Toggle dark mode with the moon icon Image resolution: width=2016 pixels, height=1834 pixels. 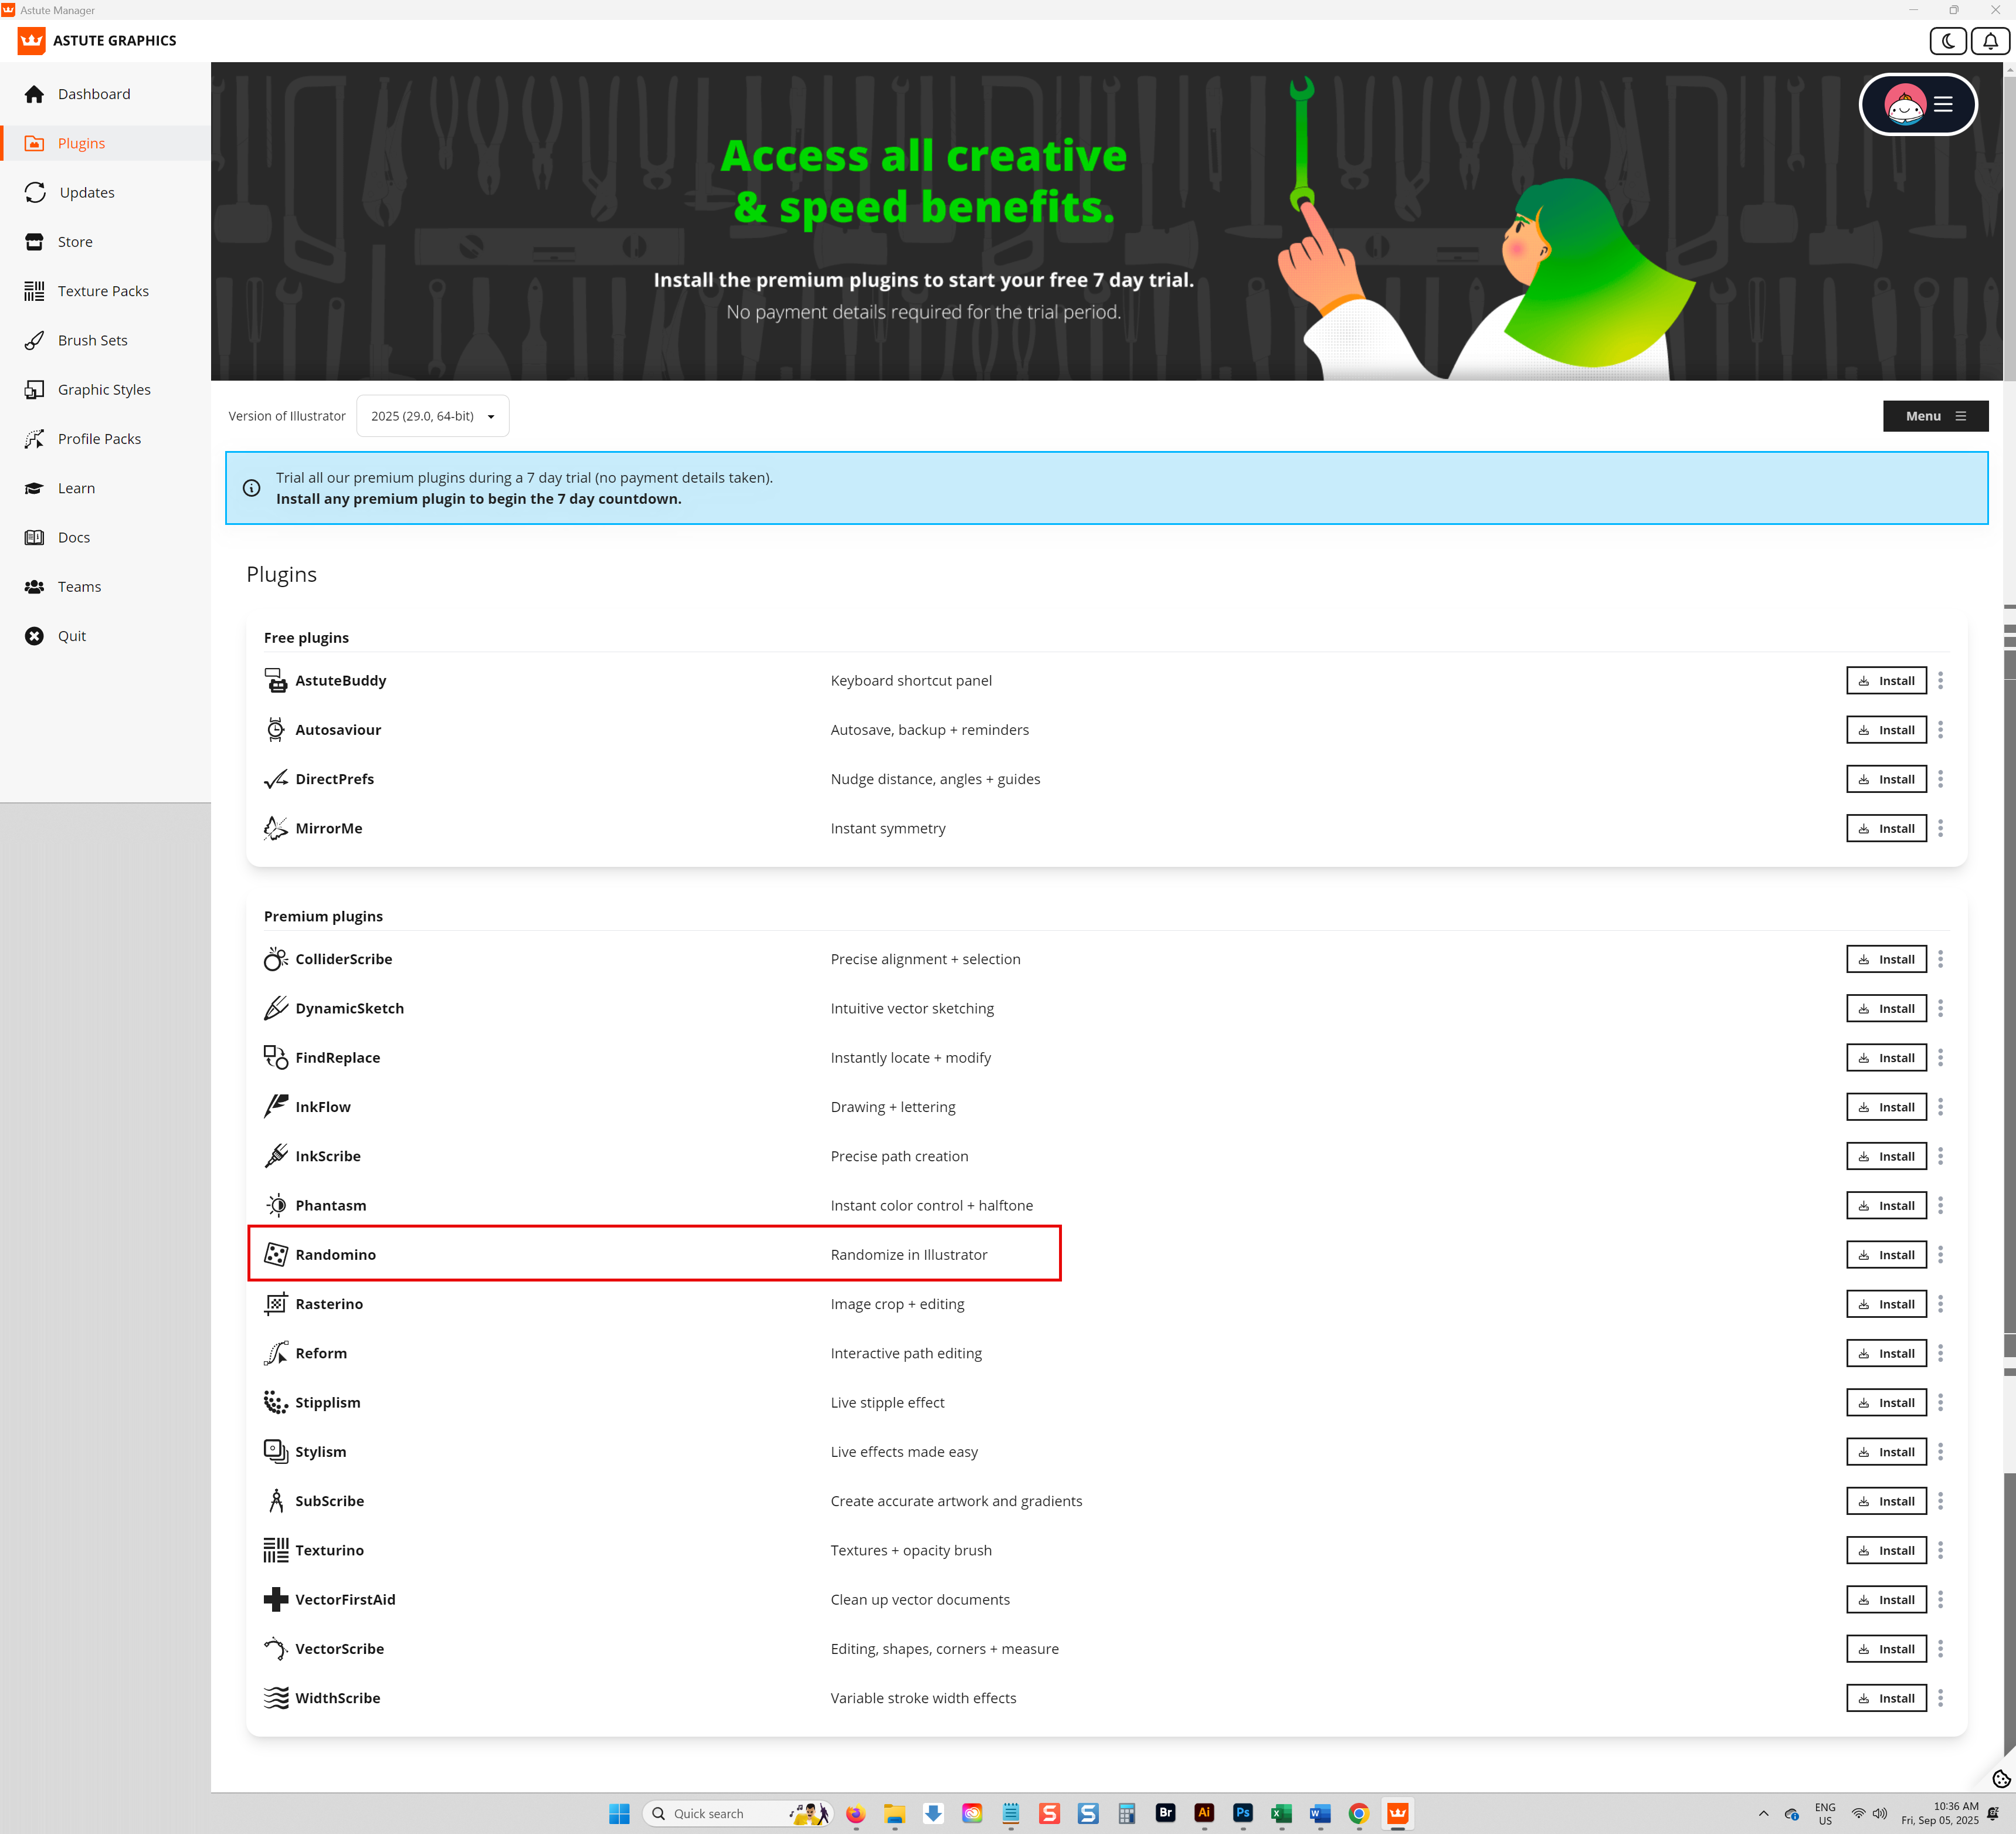click(1947, 41)
